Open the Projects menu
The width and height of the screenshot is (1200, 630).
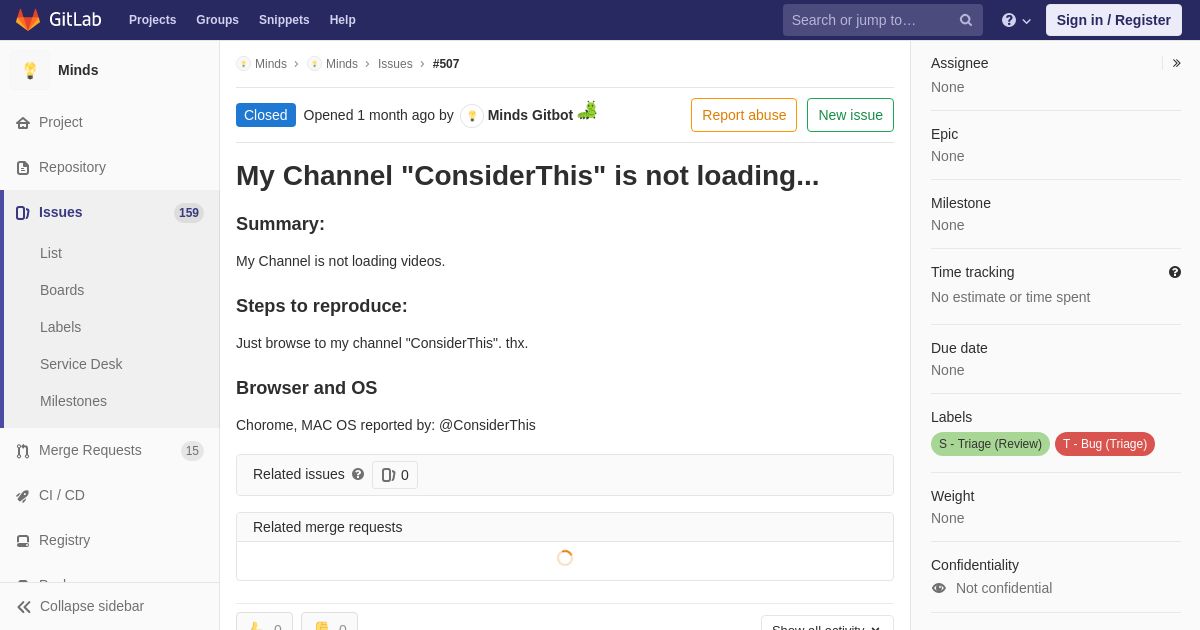pos(152,20)
